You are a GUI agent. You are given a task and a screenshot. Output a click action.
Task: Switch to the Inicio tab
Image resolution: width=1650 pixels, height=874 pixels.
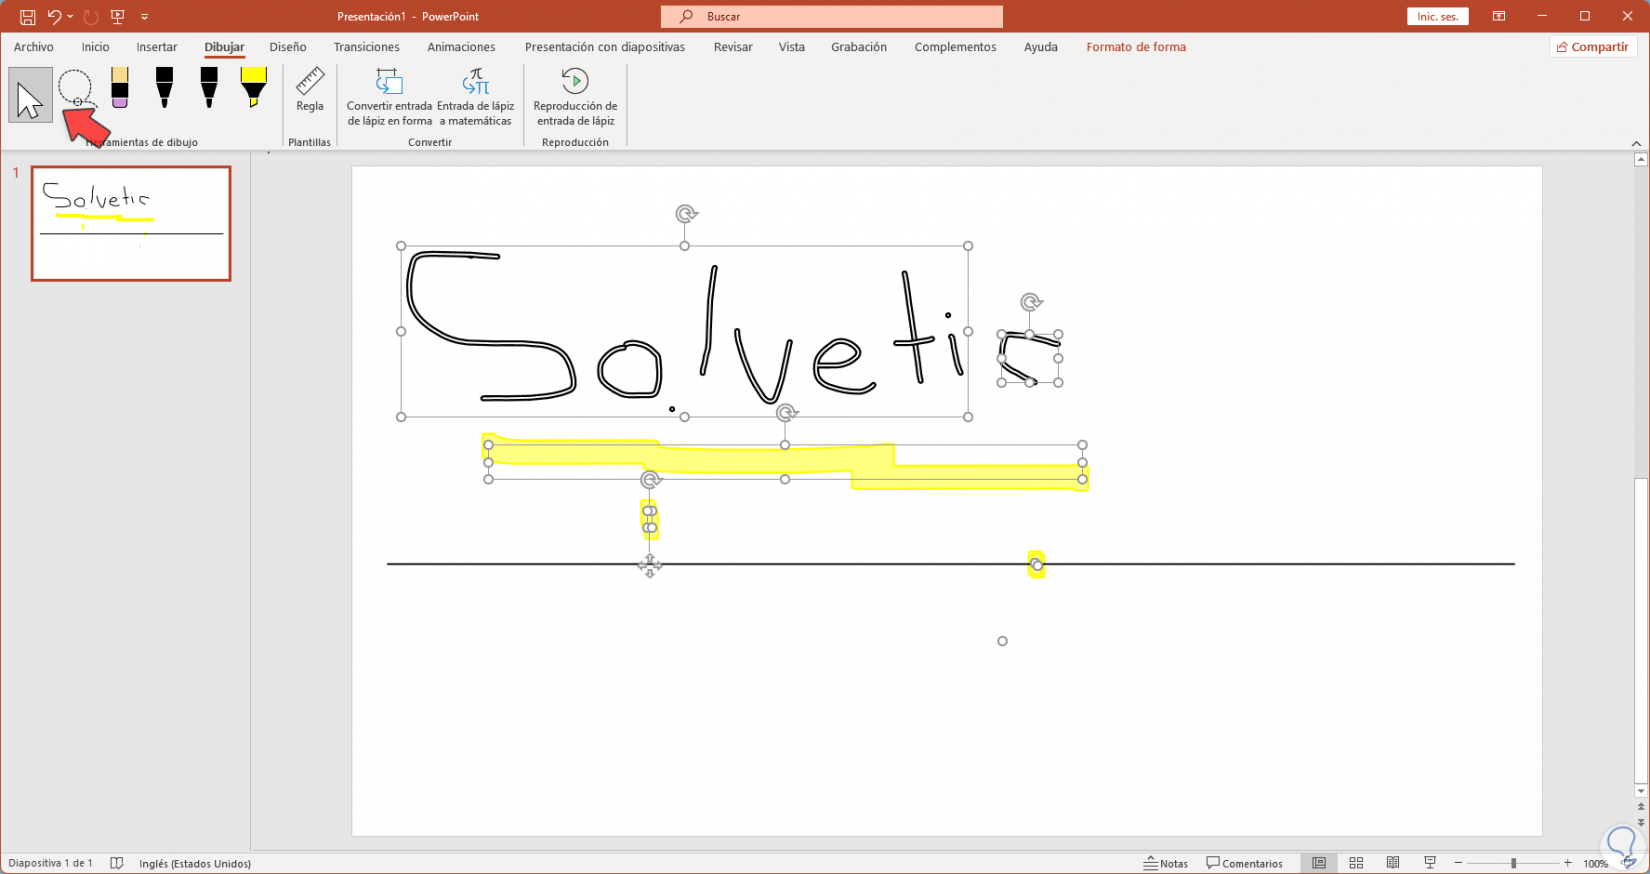95,47
